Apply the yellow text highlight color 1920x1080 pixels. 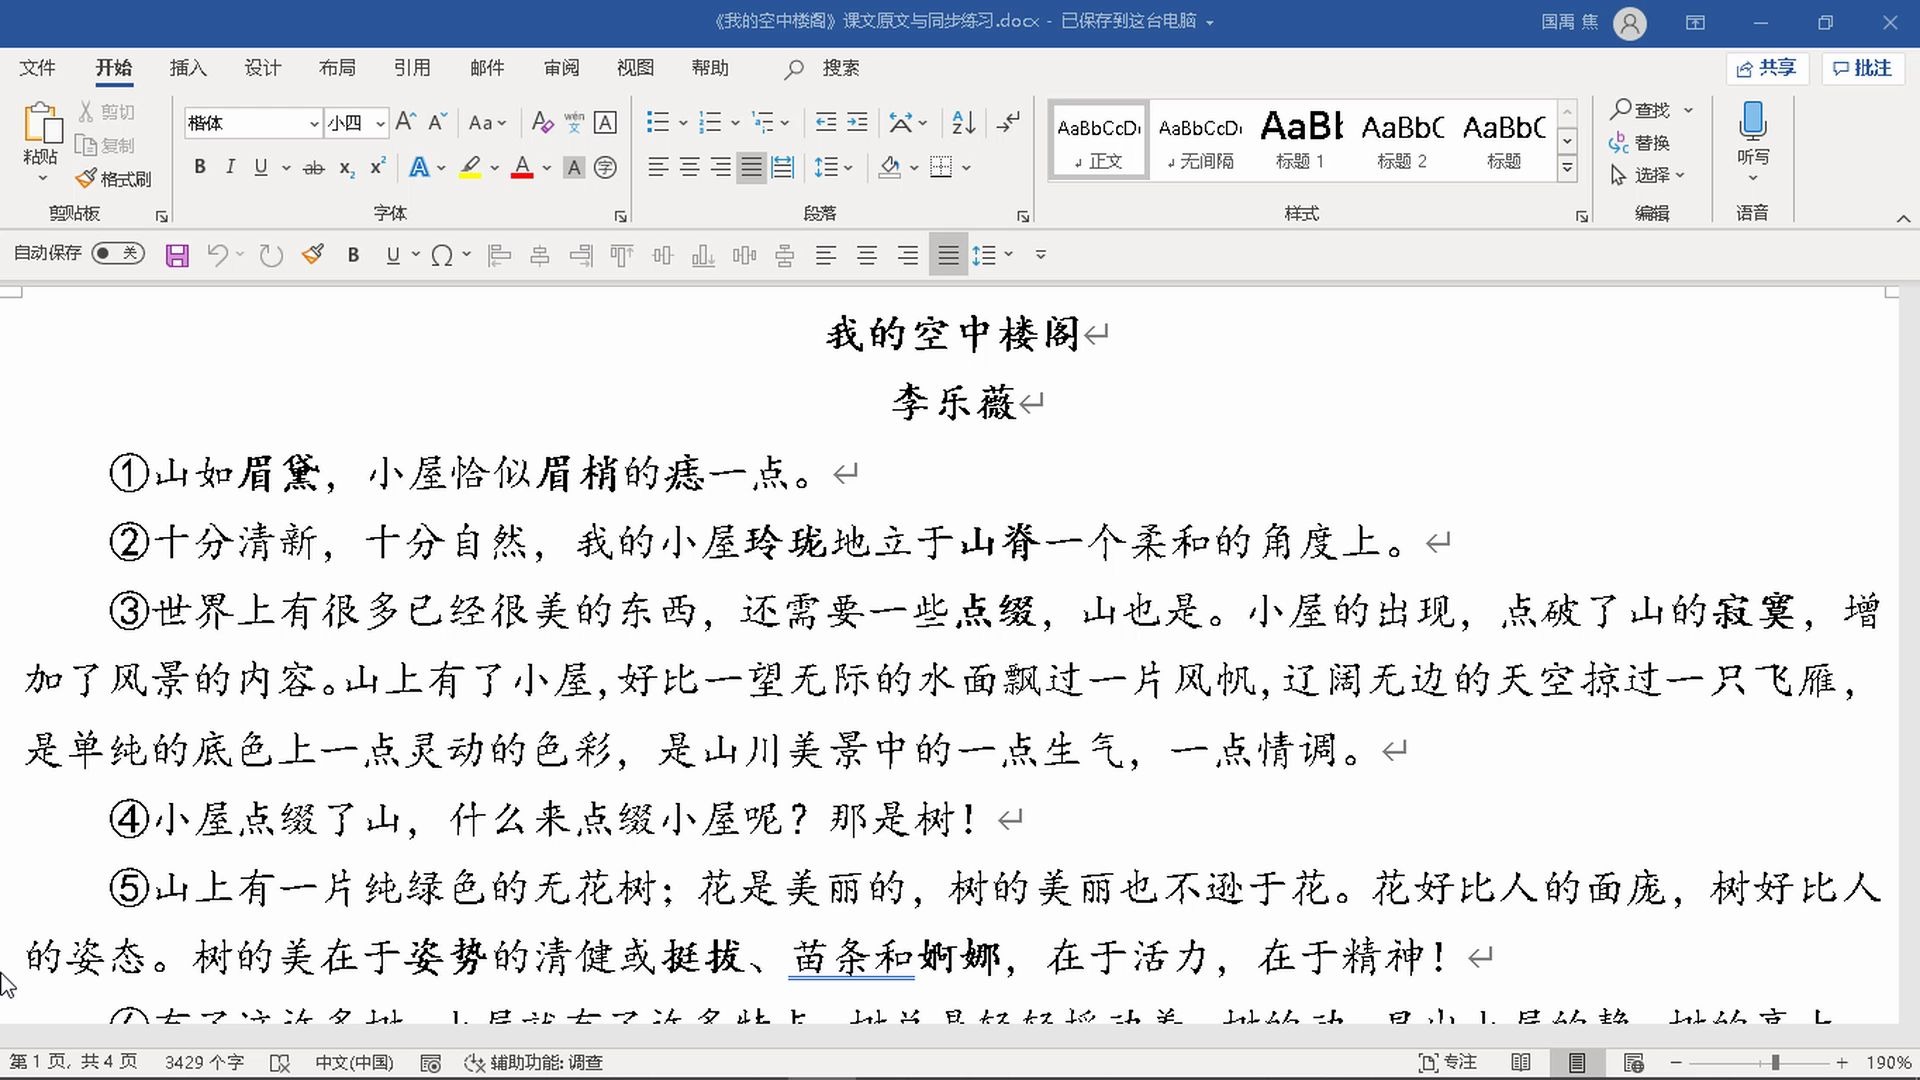click(x=470, y=167)
